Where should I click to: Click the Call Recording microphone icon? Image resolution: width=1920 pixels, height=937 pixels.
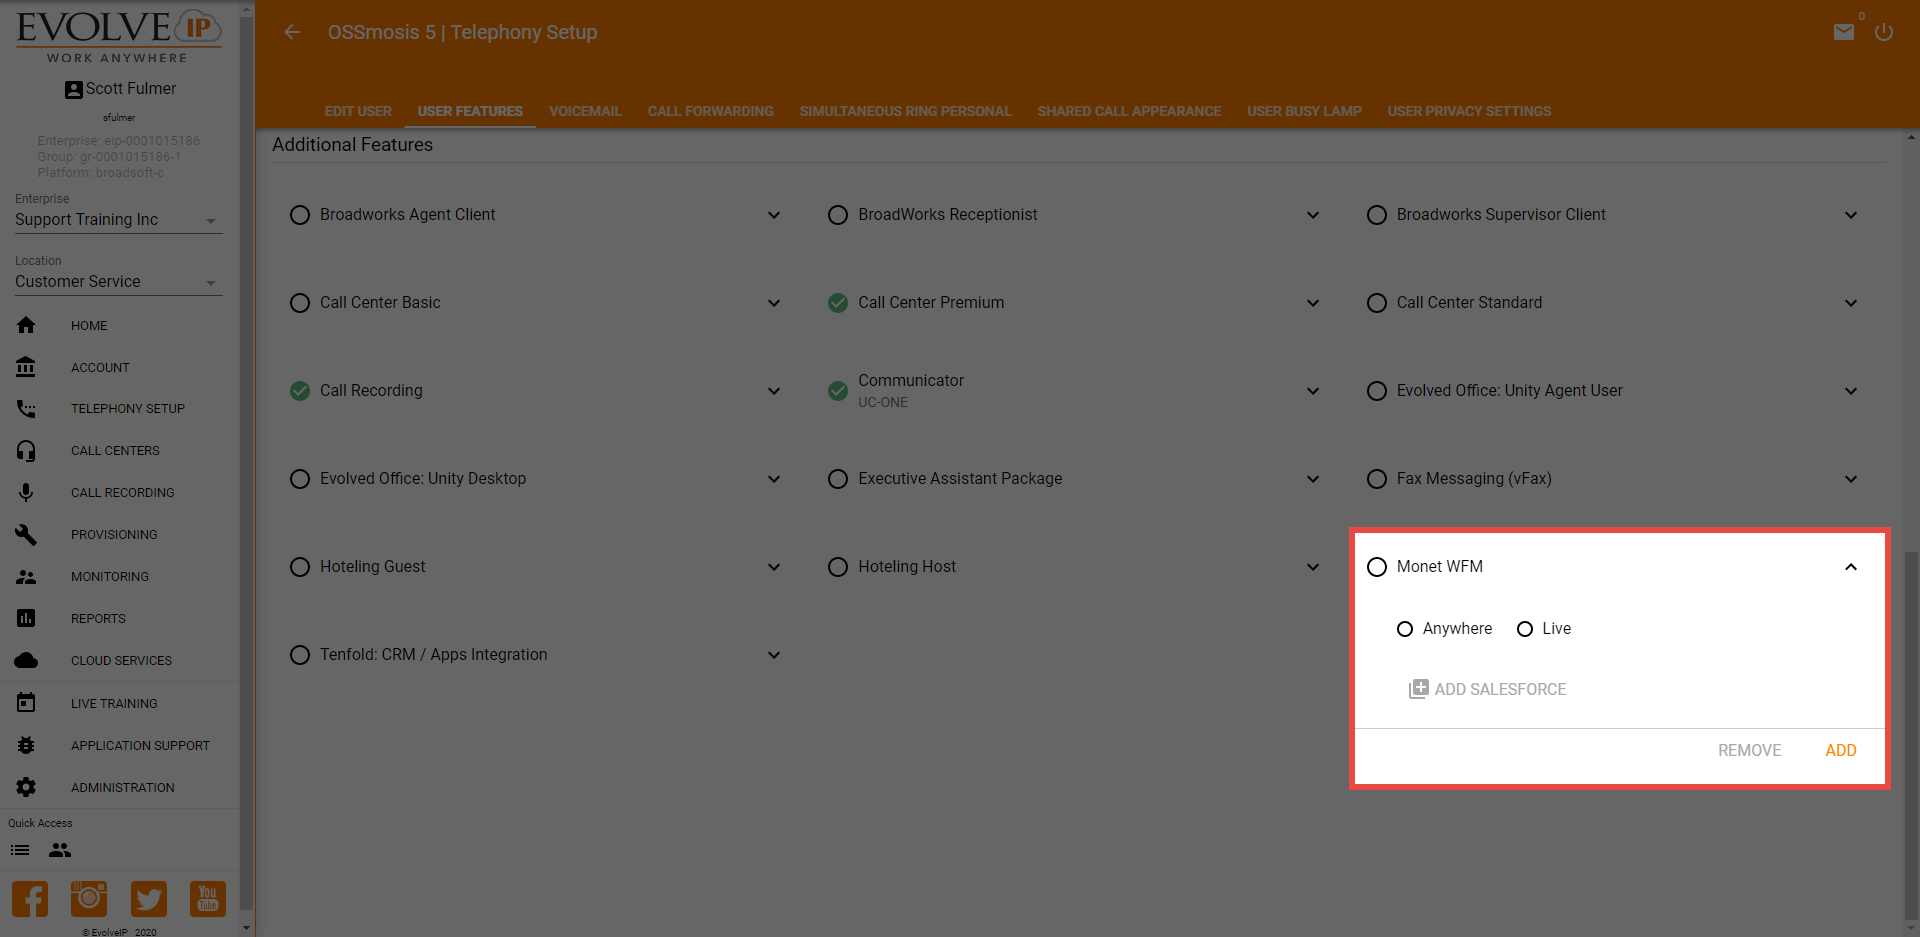click(26, 493)
